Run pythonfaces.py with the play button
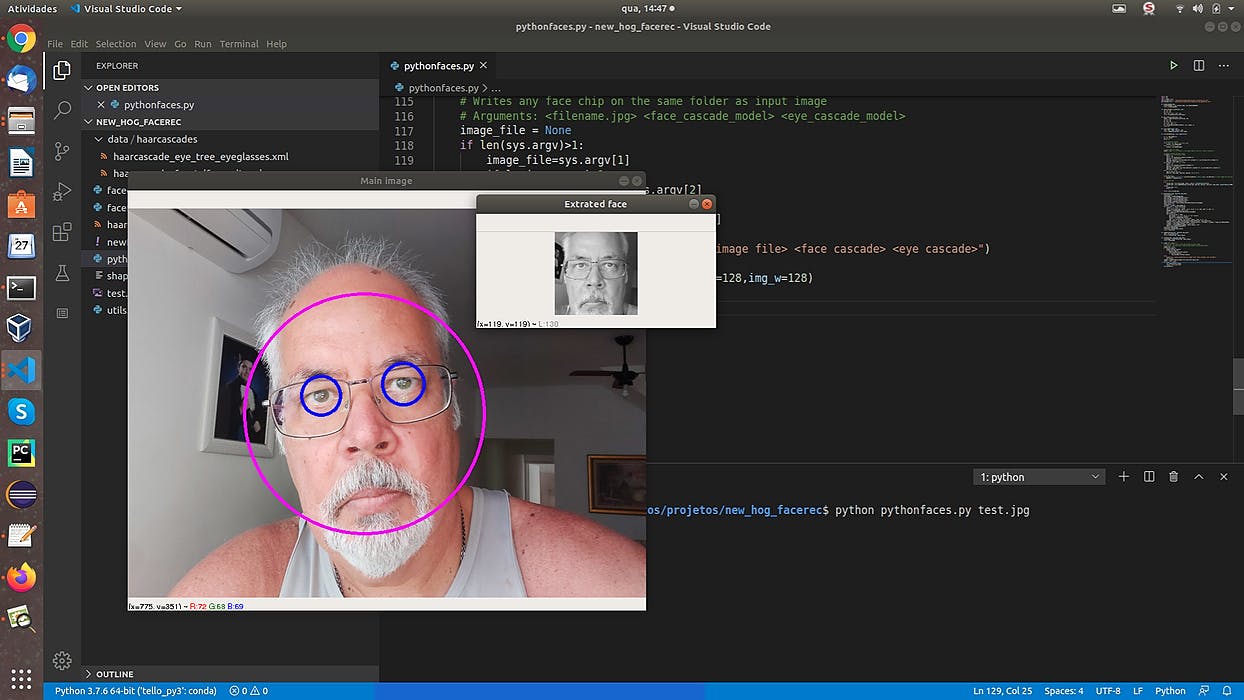Screen dimensions: 1244x700 pos(1172,65)
